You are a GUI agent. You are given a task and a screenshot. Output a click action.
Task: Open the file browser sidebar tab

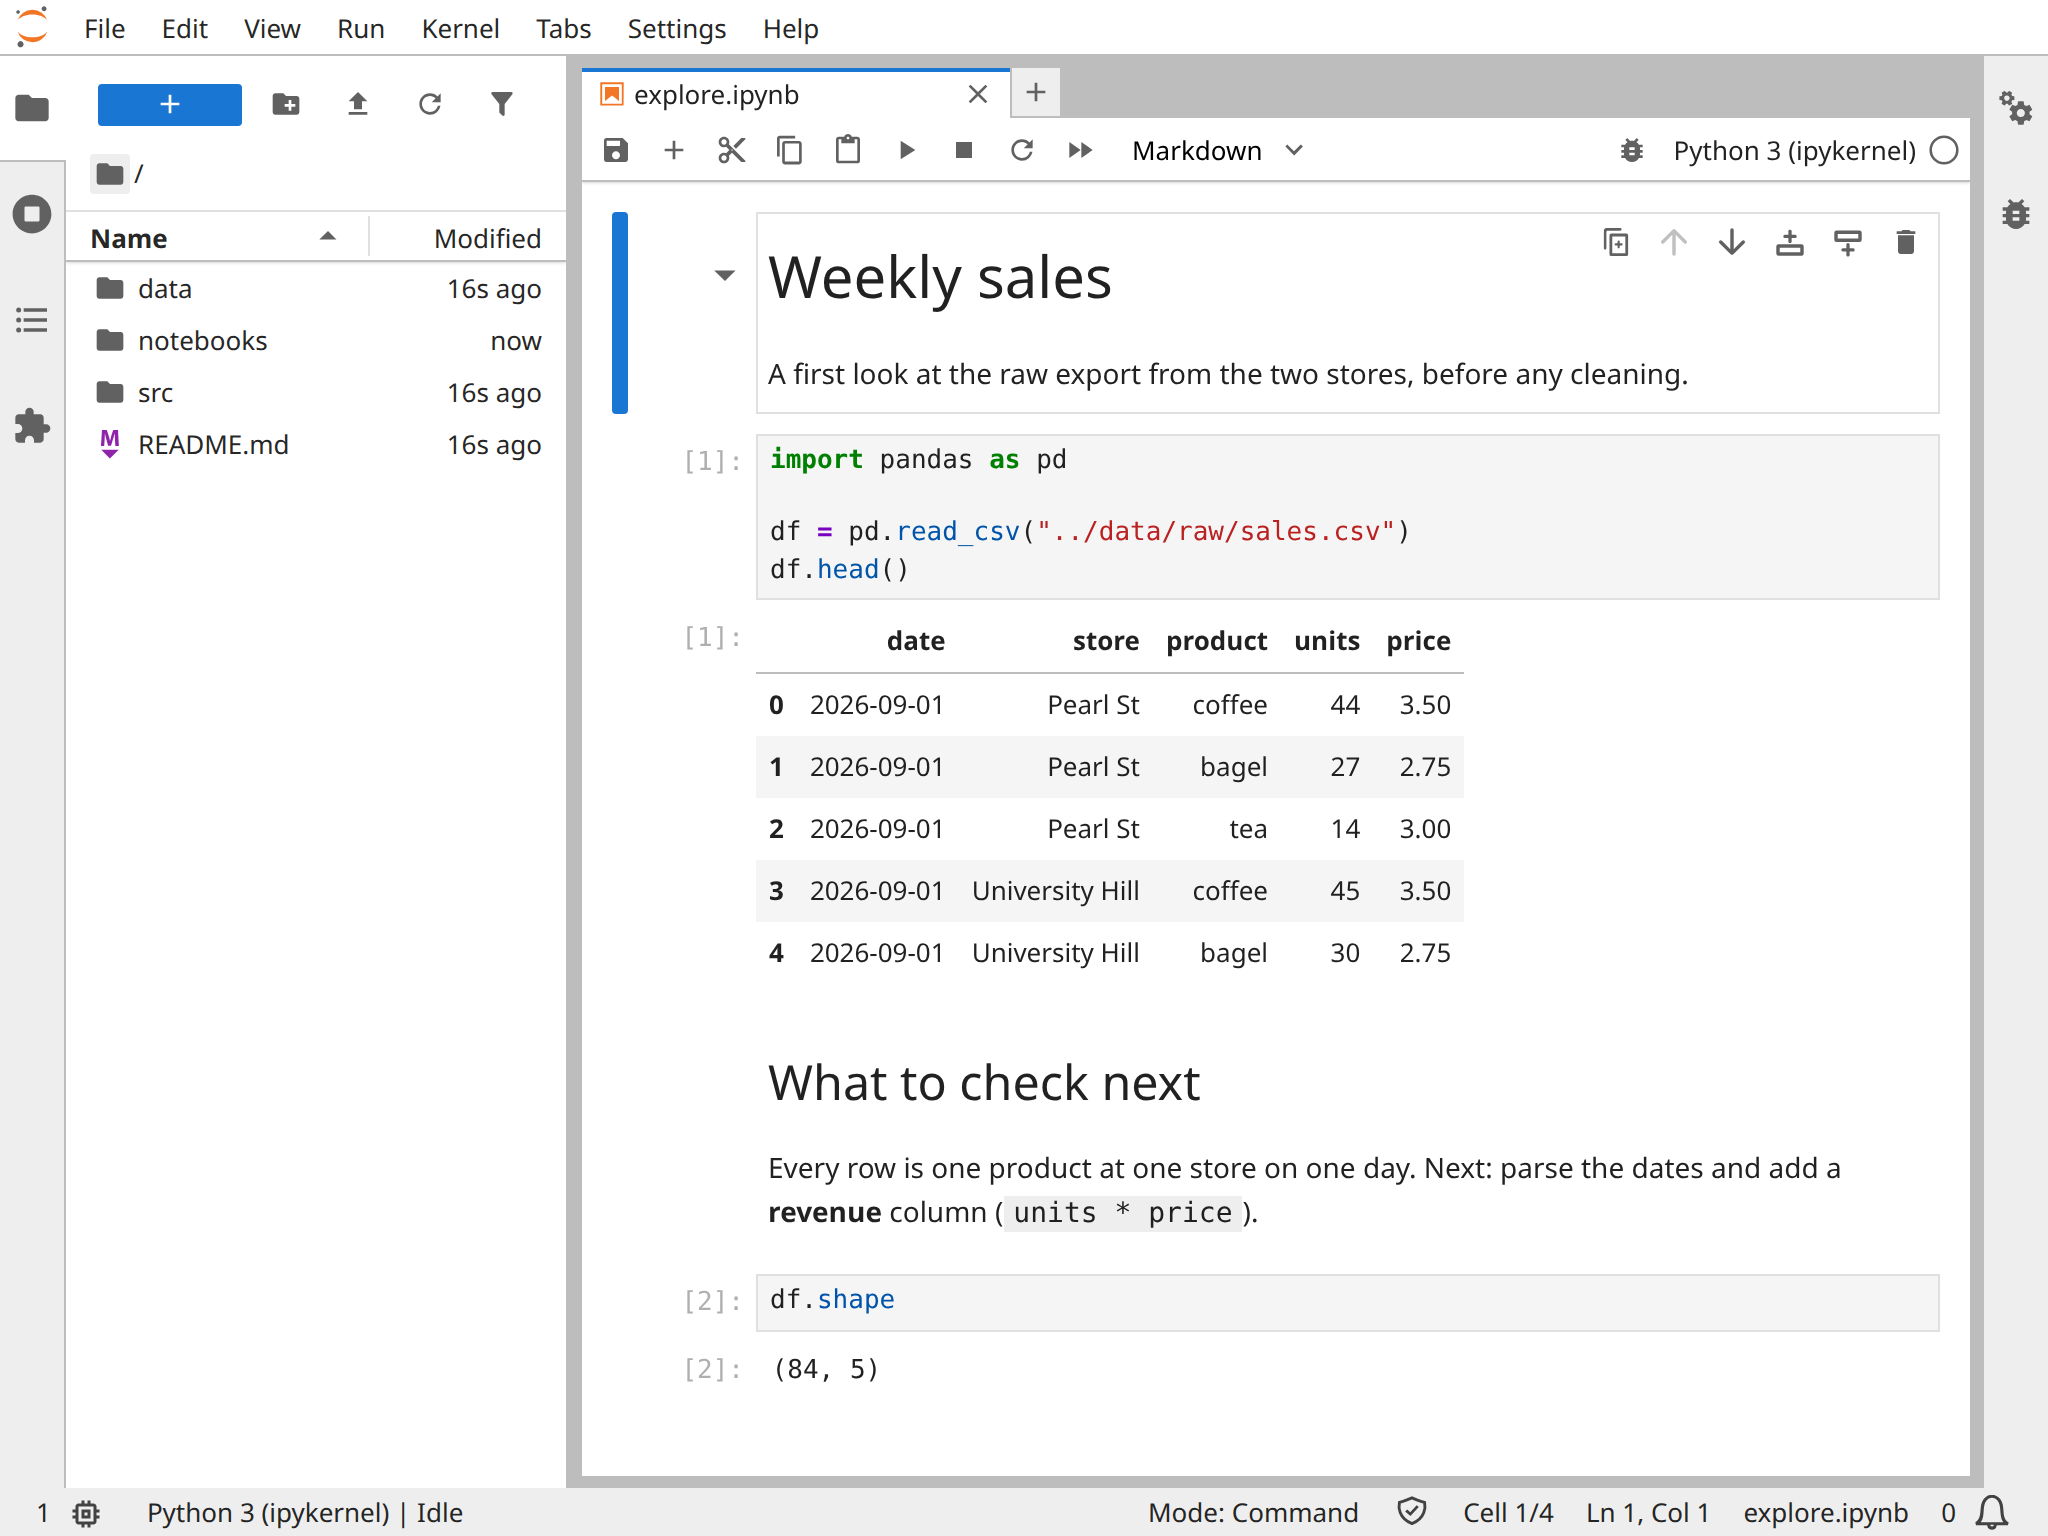click(x=32, y=108)
